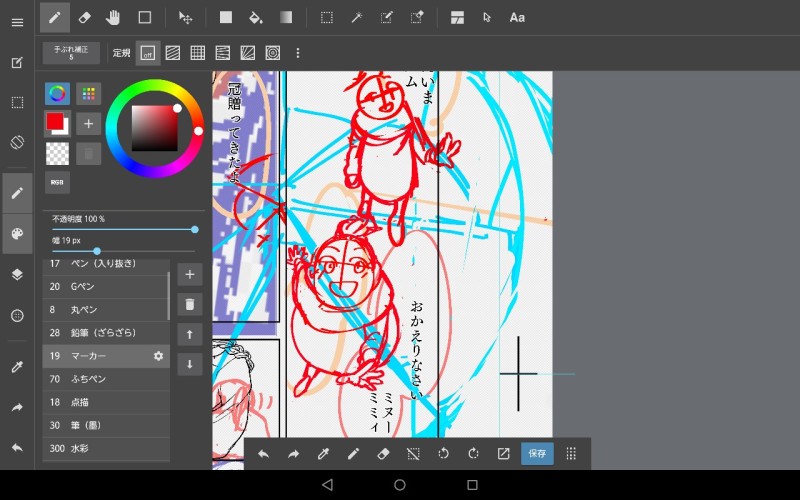This screenshot has width=800, height=500.
Task: Select the 鉛筆（ざらざら） brush
Action: [x=106, y=333]
